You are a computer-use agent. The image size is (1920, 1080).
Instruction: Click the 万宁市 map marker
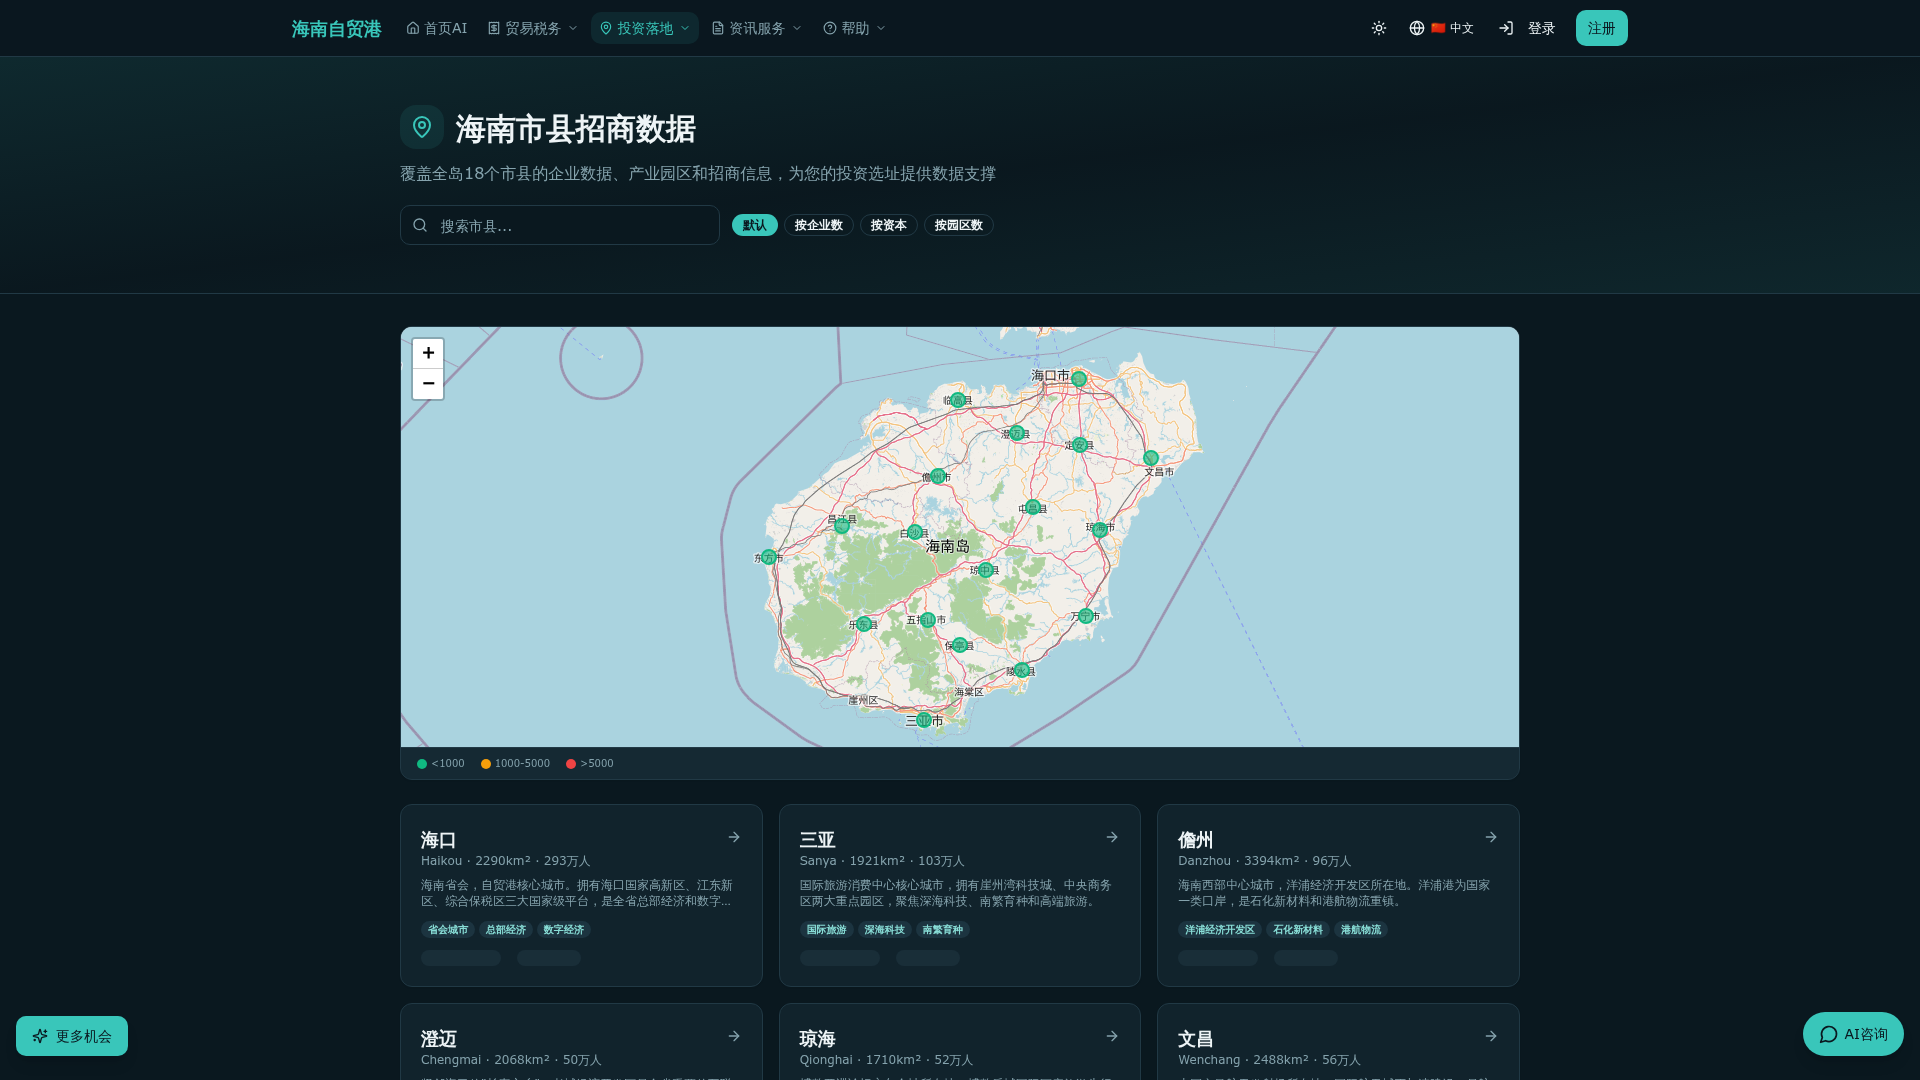click(1086, 616)
